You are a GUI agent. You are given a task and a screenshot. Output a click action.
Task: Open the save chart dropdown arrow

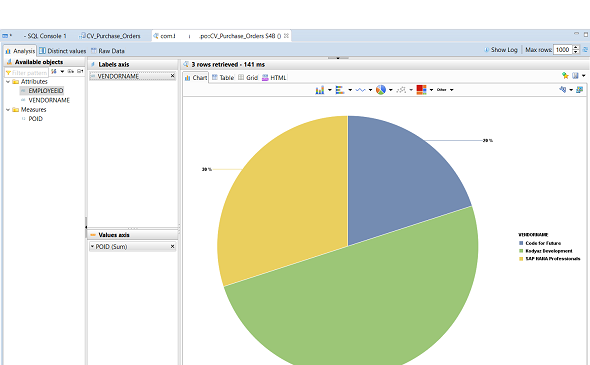coord(584,76)
